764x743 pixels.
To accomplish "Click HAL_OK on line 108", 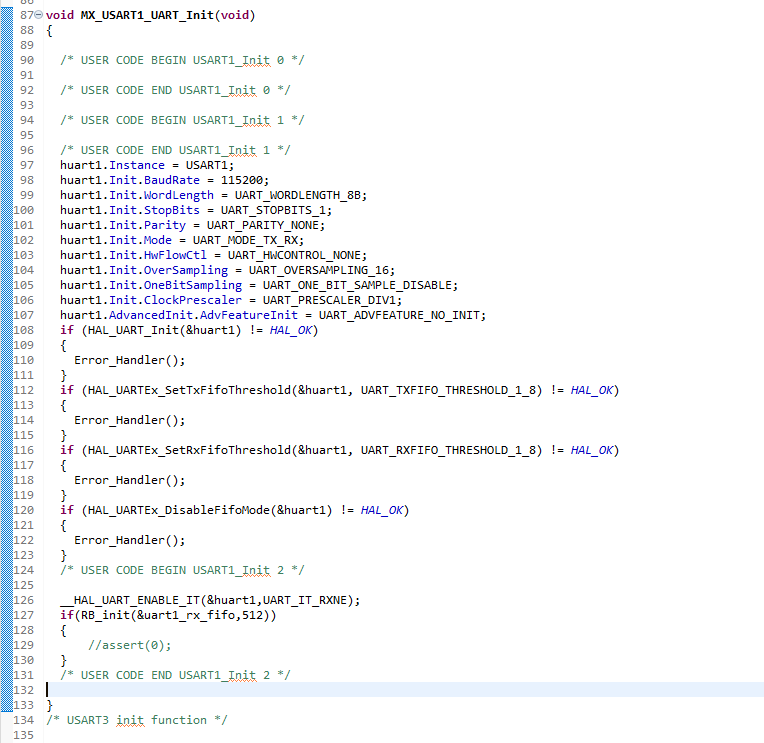I will point(290,330).
